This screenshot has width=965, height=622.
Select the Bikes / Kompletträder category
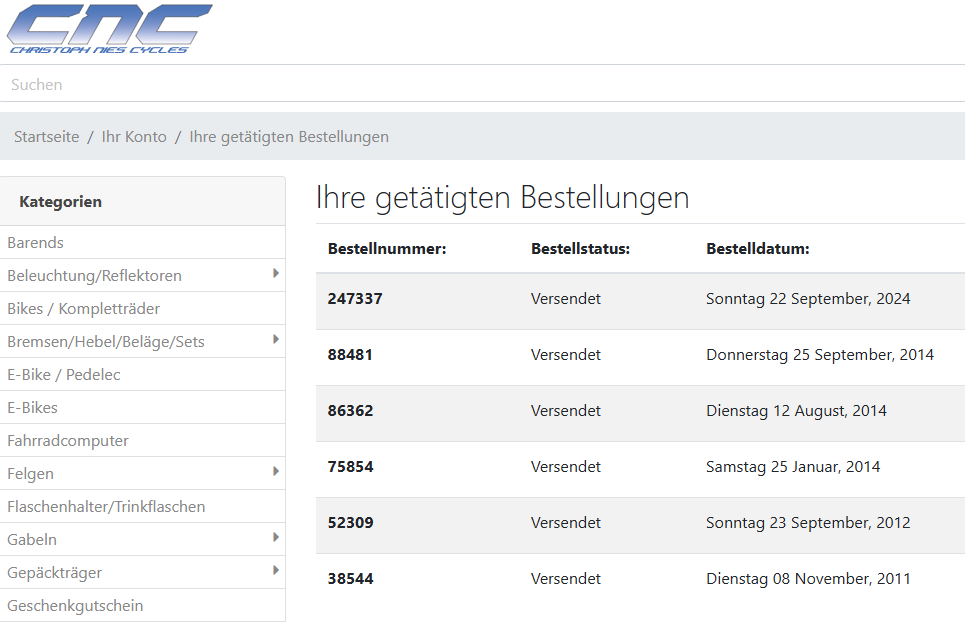83,309
